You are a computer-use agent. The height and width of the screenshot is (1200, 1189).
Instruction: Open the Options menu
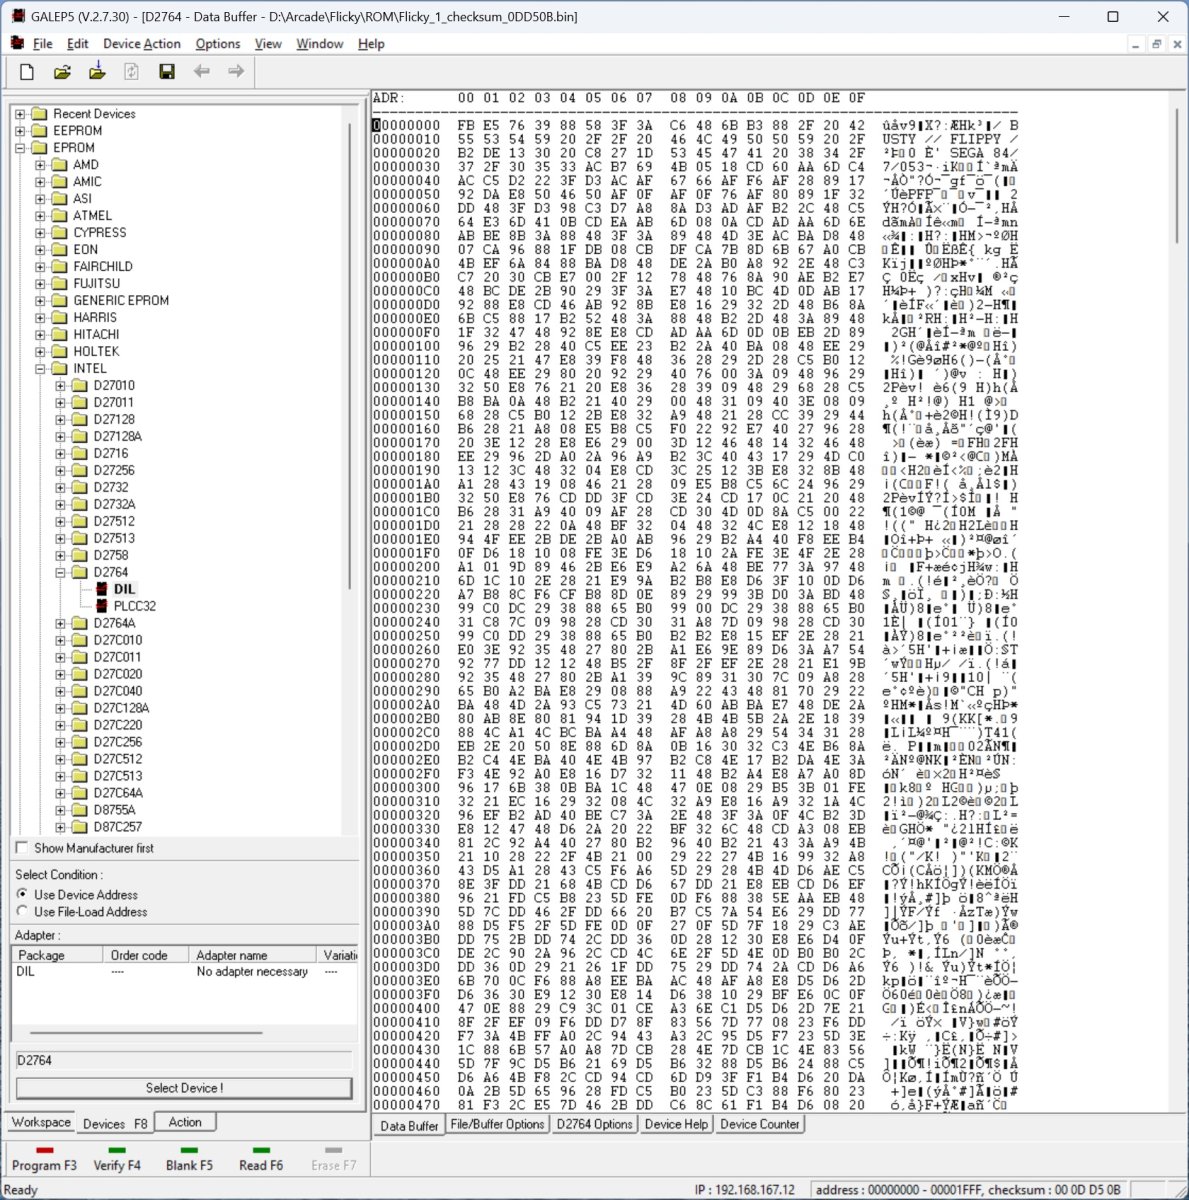pos(218,44)
